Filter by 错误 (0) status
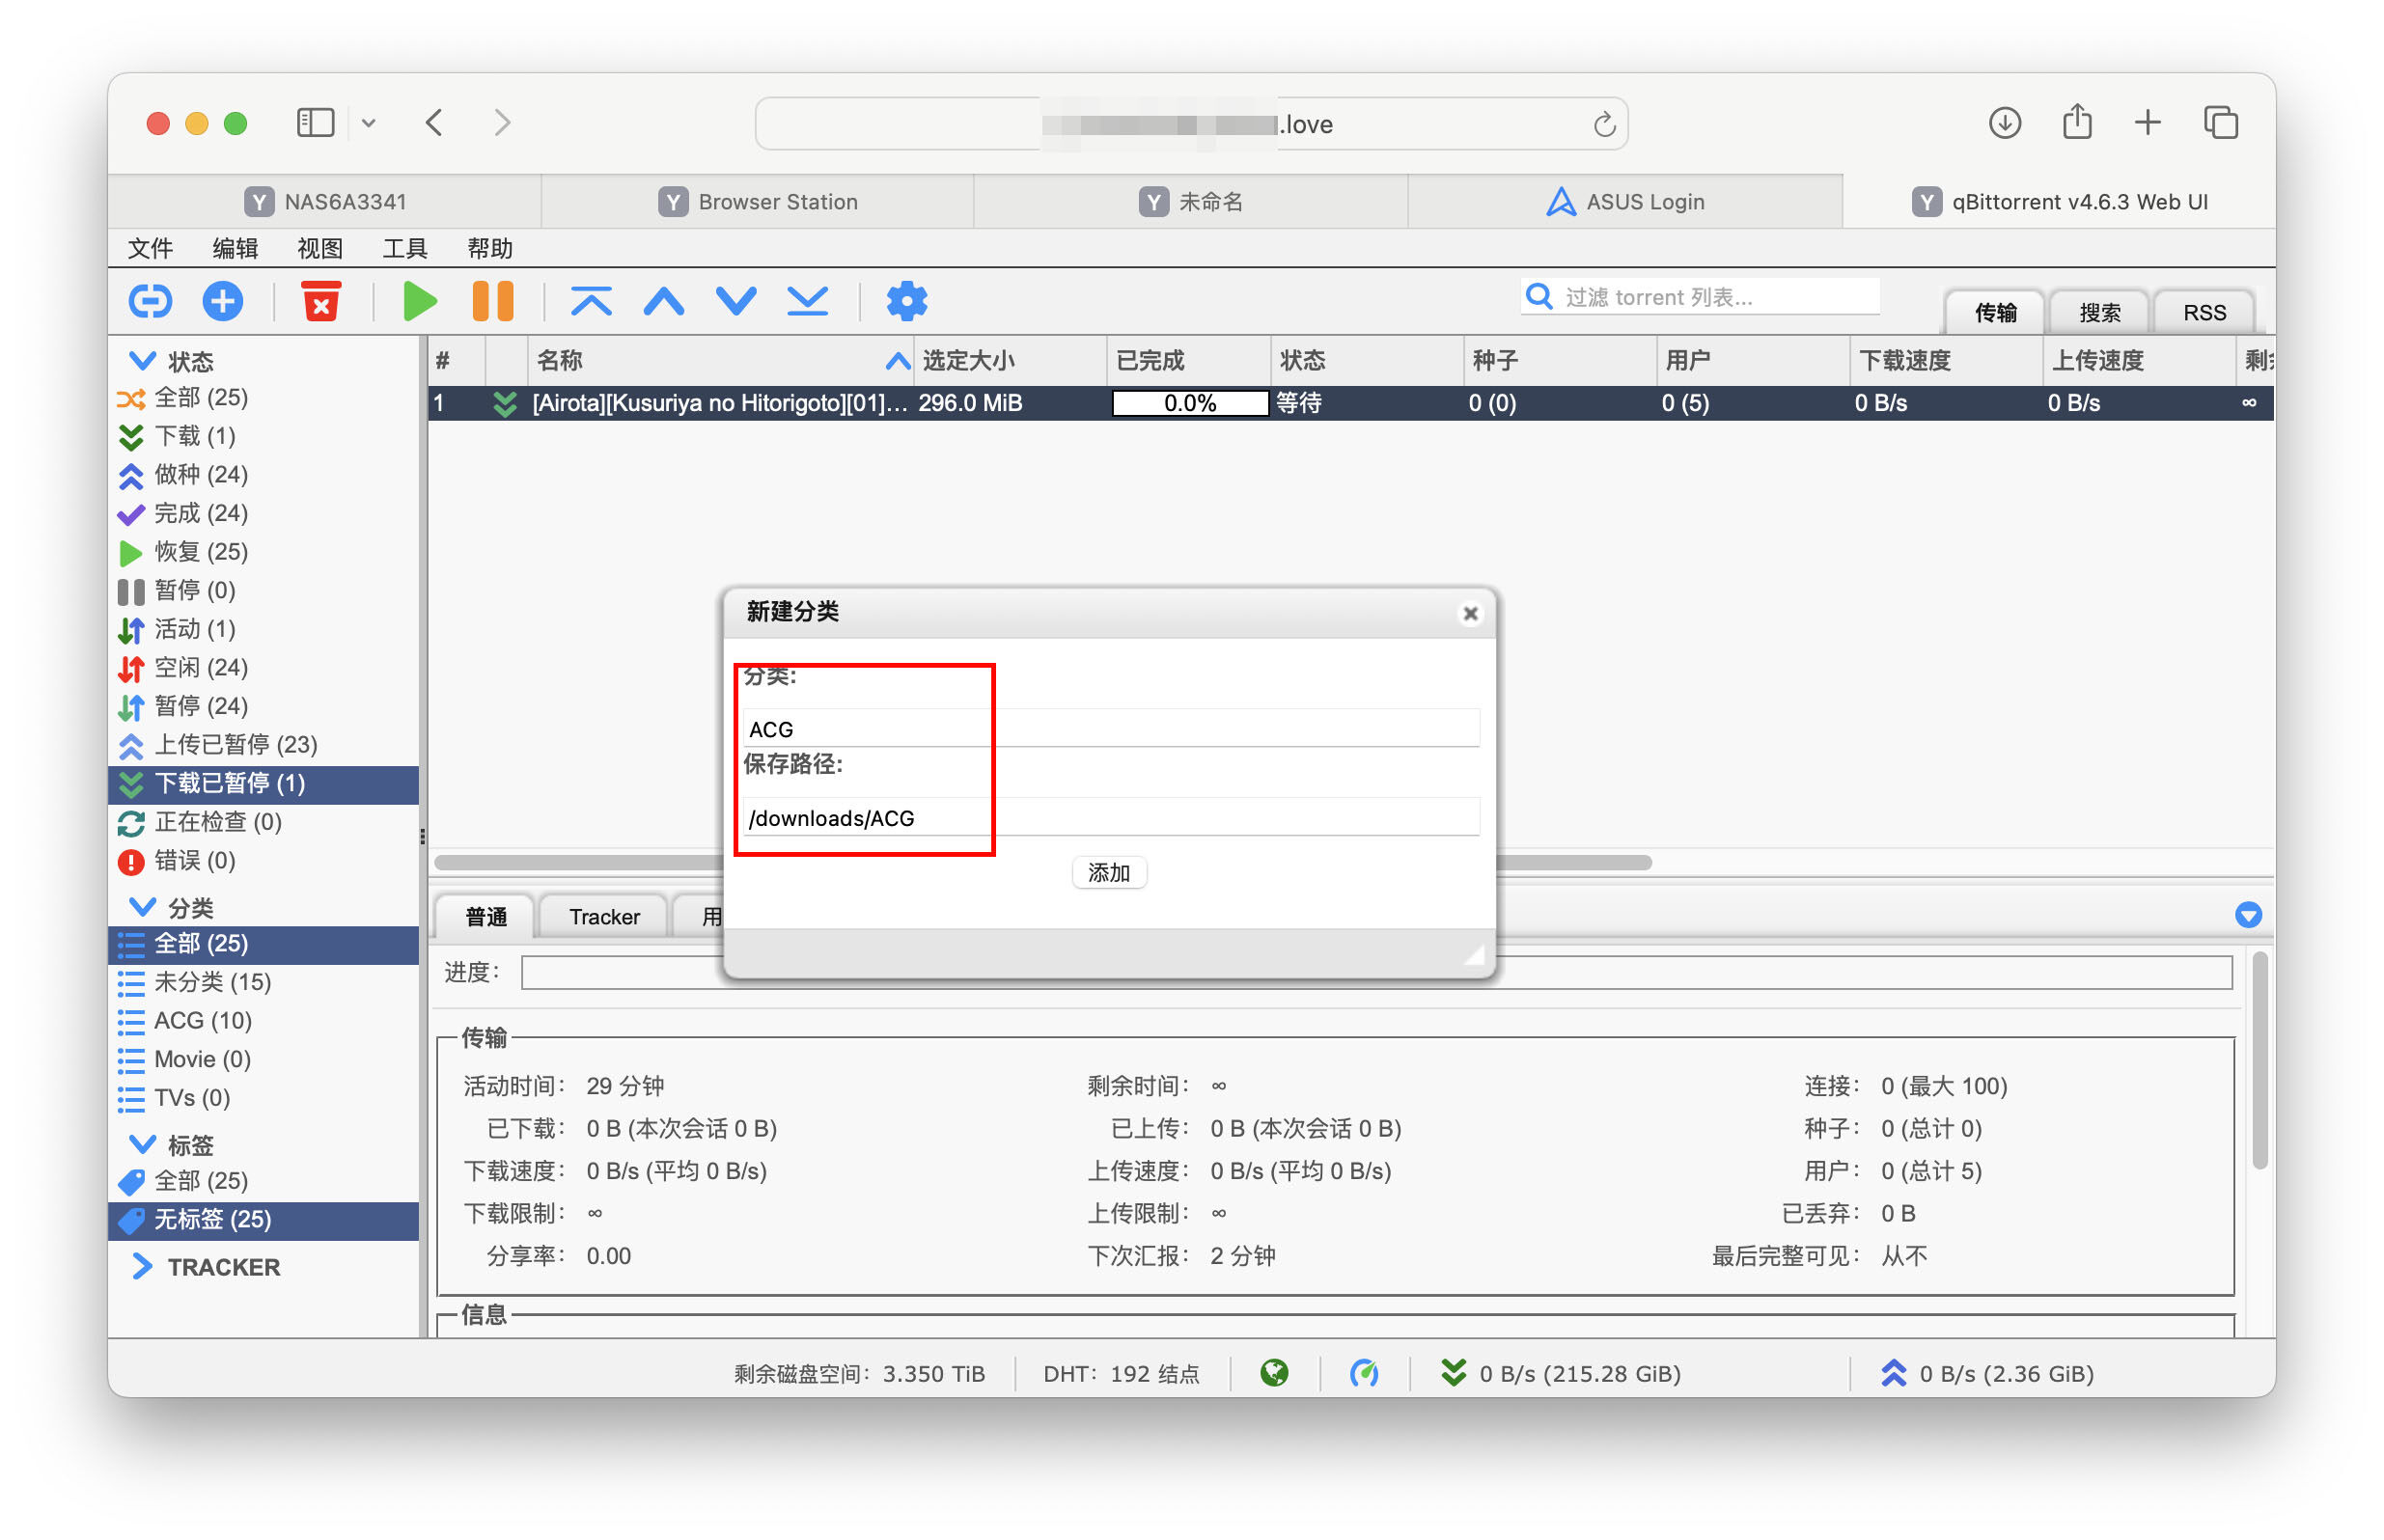Viewport: 2384px width, 1540px height. pyautogui.click(x=264, y=860)
